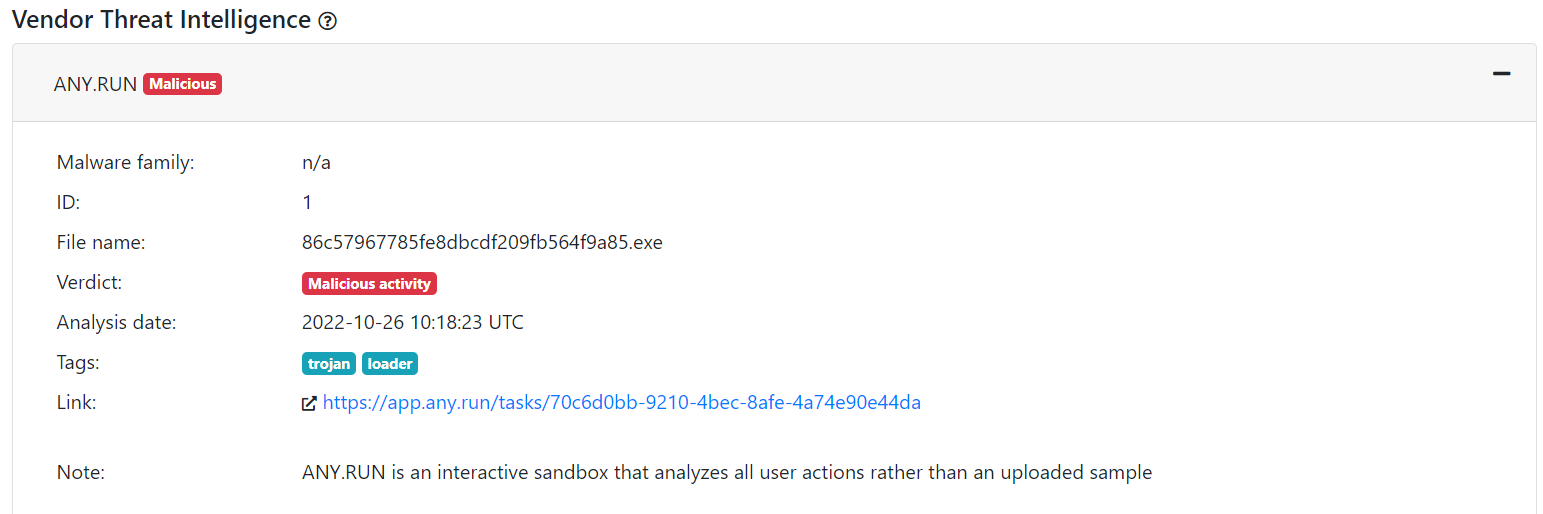
Task: Click the ID value 1
Action: tap(307, 203)
